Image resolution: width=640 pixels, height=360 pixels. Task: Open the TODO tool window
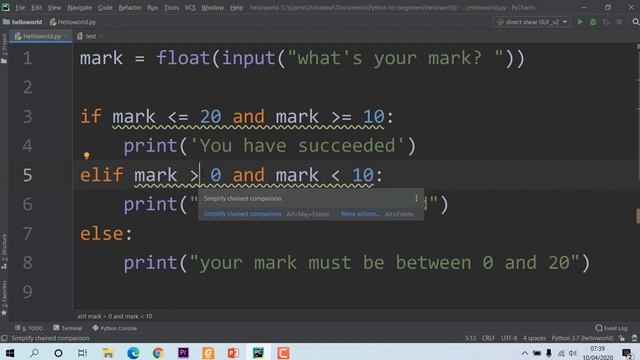coord(29,328)
